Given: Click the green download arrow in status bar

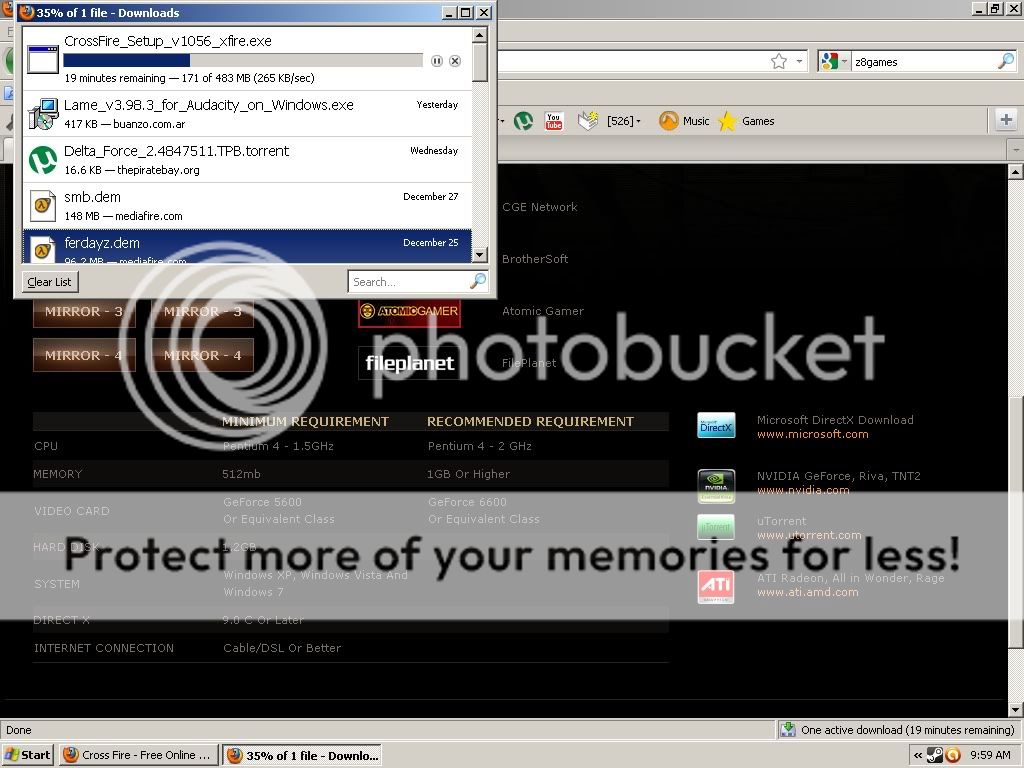Looking at the screenshot, I should tap(788, 730).
